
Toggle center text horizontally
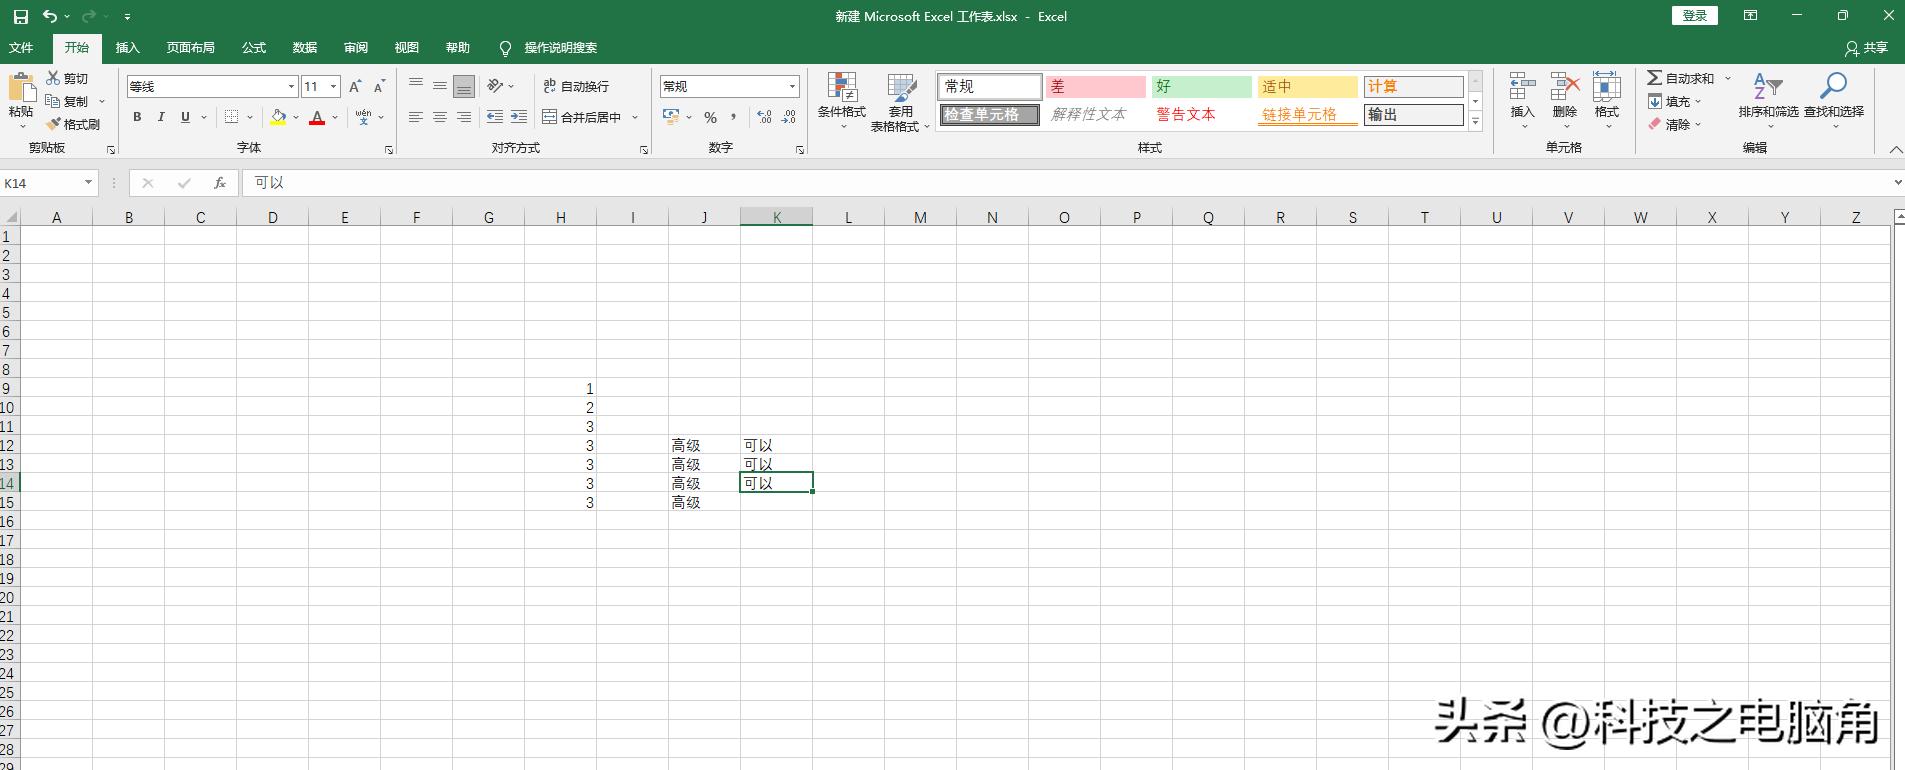pos(440,117)
